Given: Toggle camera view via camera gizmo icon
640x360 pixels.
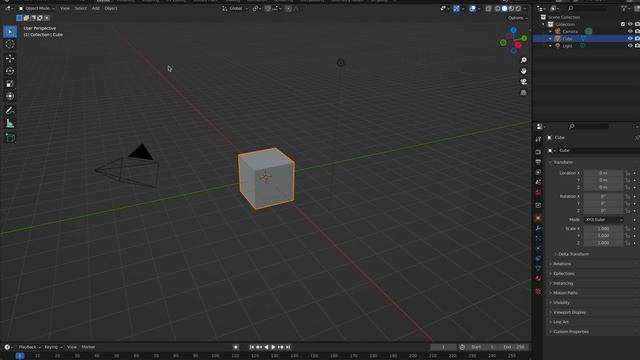Looking at the screenshot, I should pyautogui.click(x=523, y=82).
